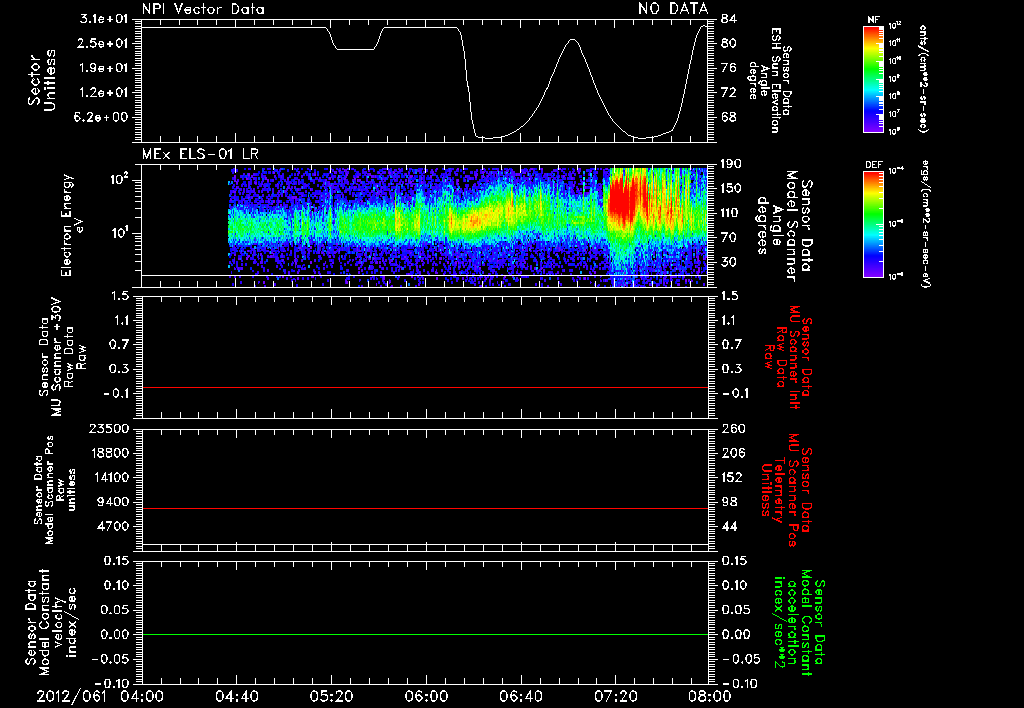Click the '2.5e+01' sector tick label

[x=104, y=43]
